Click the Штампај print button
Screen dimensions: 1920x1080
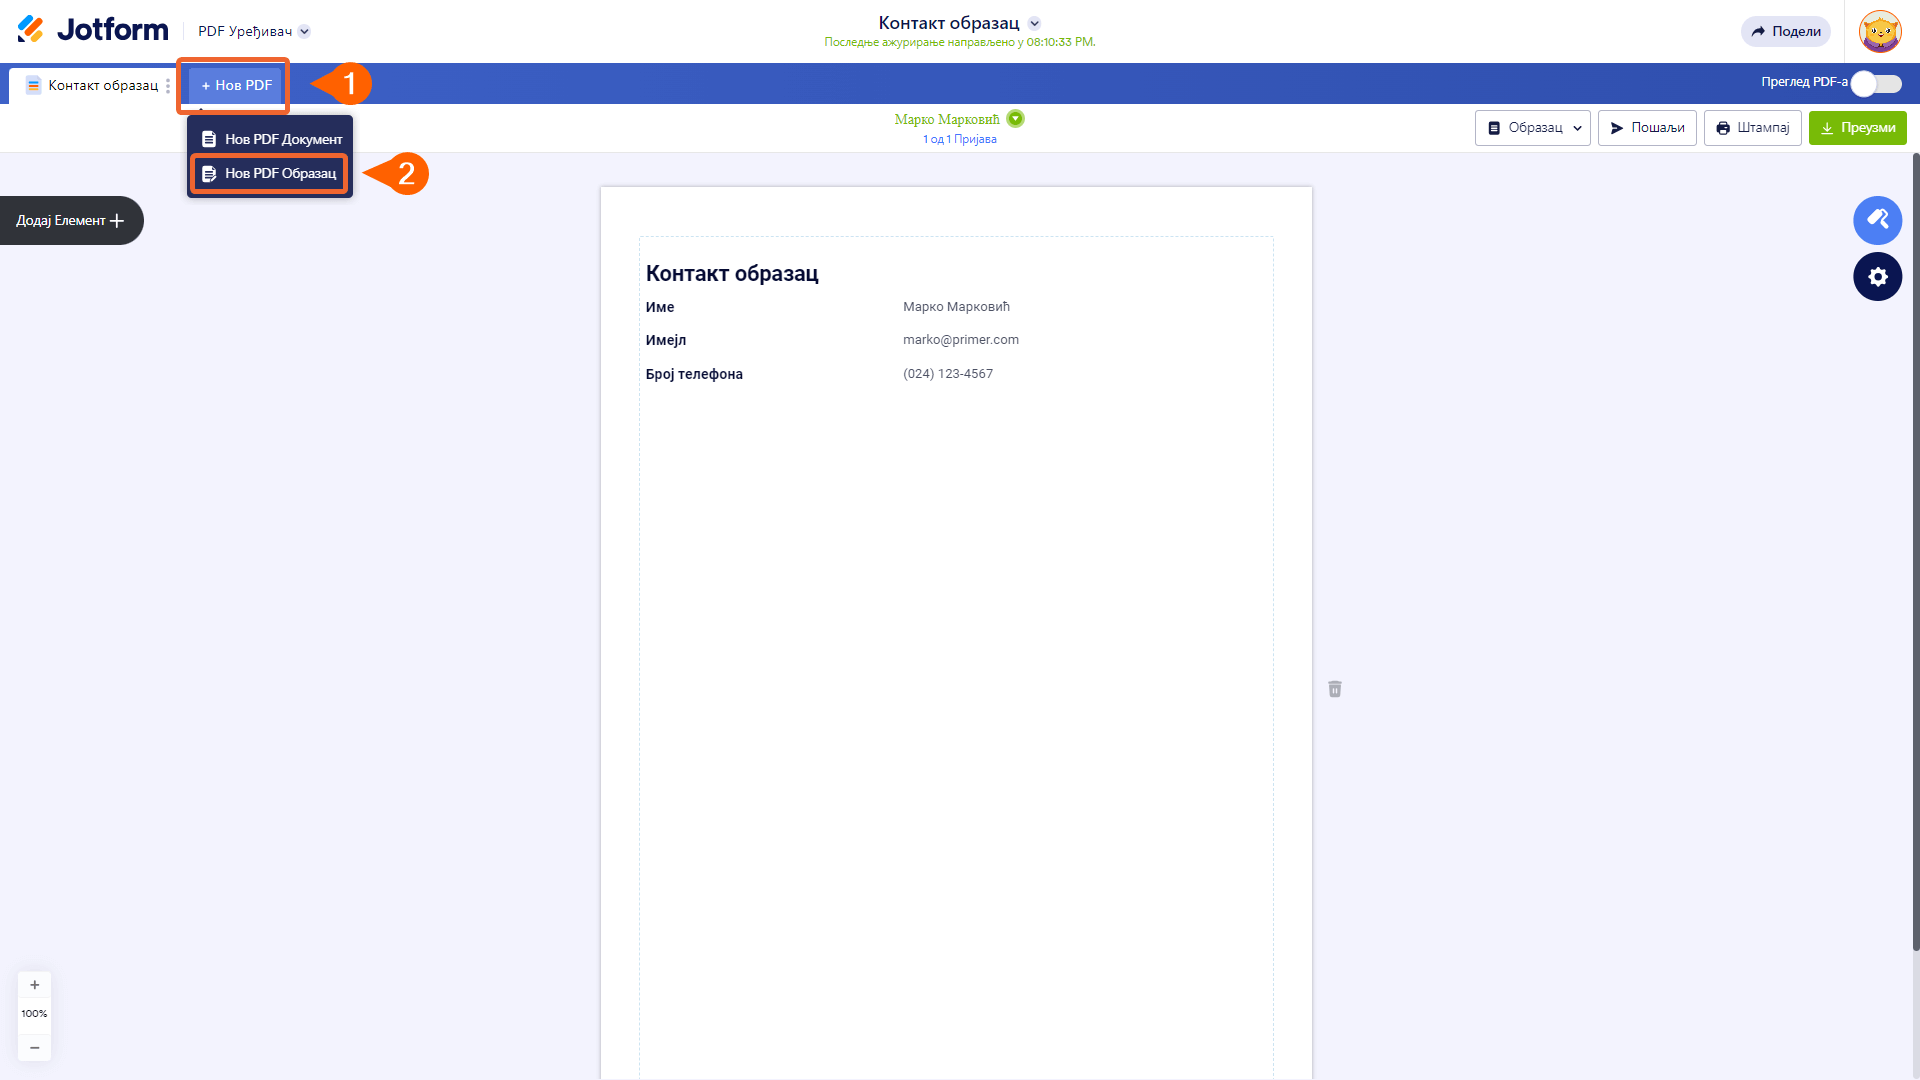[x=1752, y=128]
